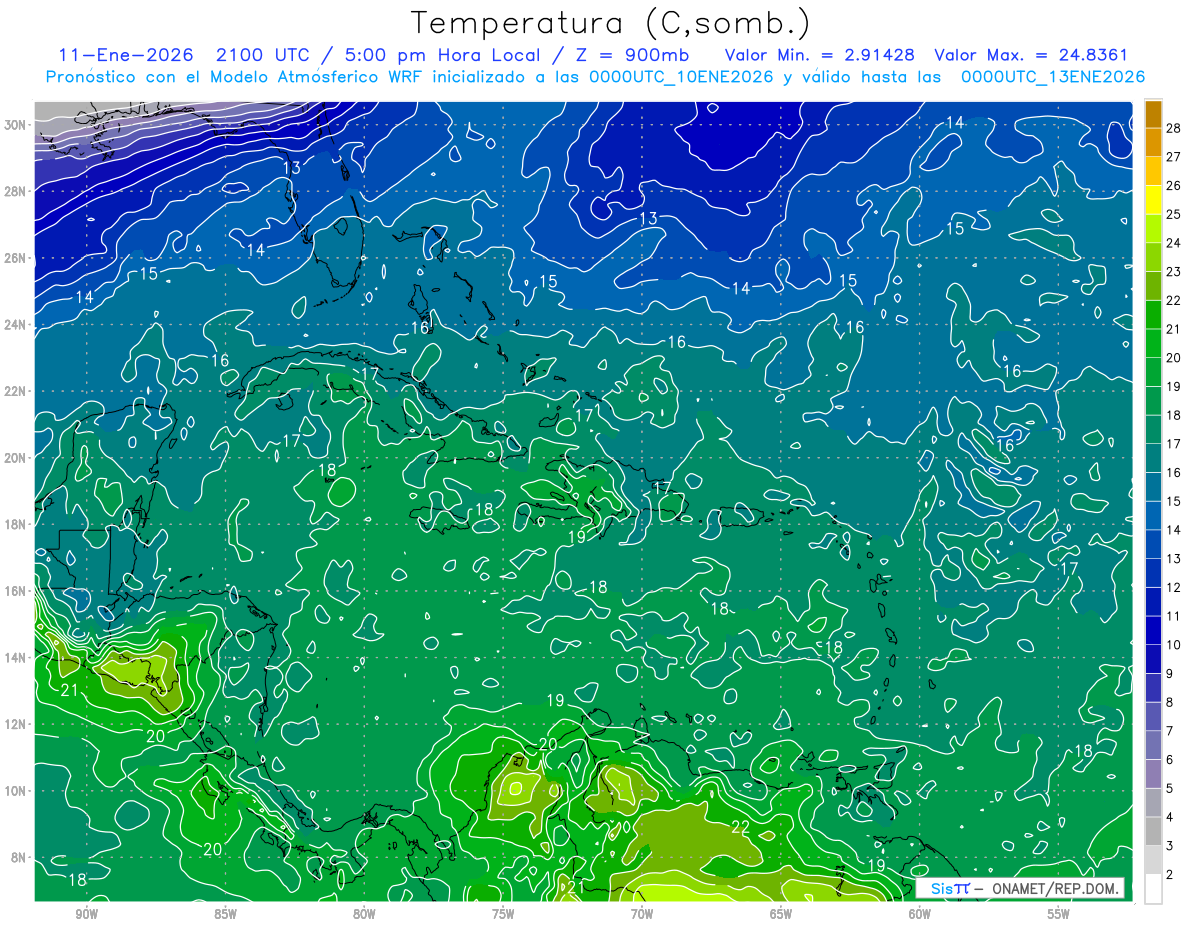This screenshot has height=927, width=1200.
Task: Click latitude axis label "30N"
Action: pyautogui.click(x=17, y=124)
